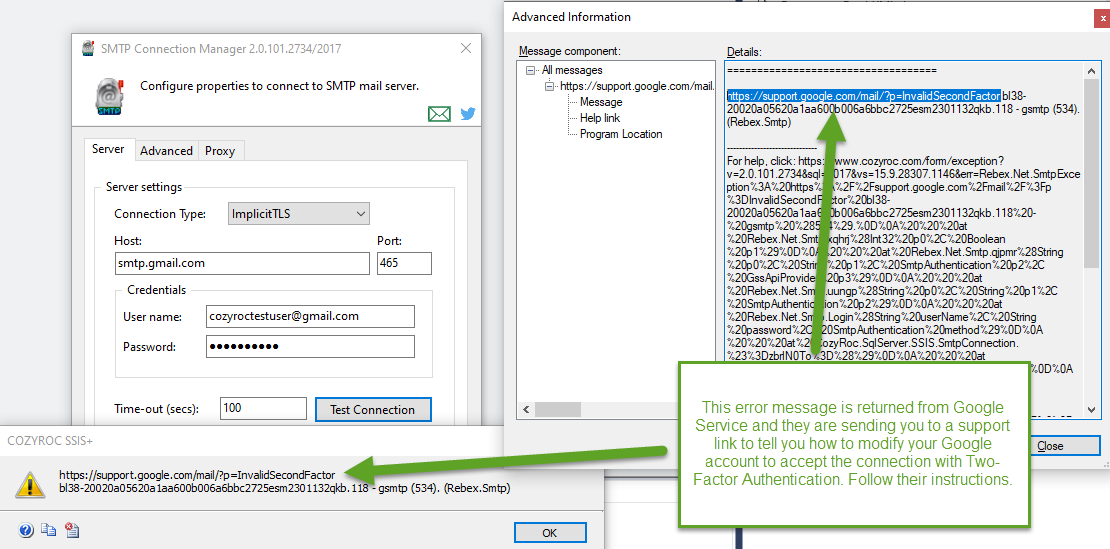Click the 'For help, click' text in Details
The height and width of the screenshot is (549, 1110).
760,161
